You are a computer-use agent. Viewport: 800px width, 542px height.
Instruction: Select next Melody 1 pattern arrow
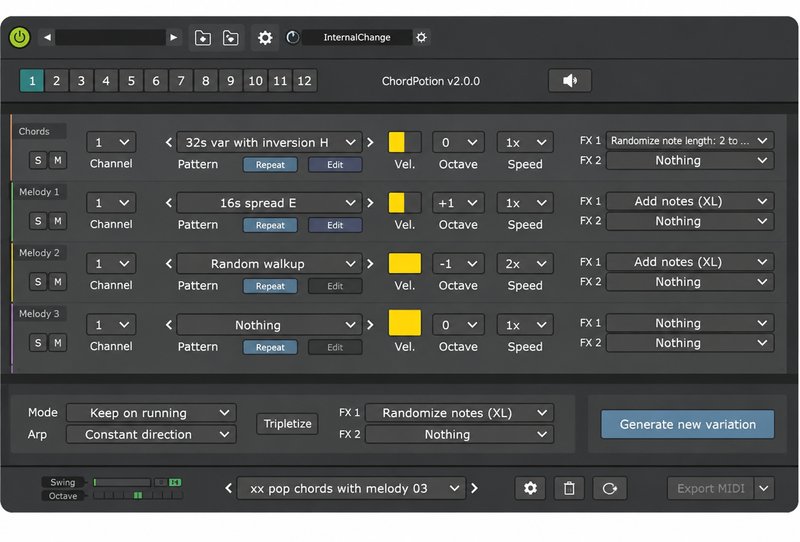370,203
